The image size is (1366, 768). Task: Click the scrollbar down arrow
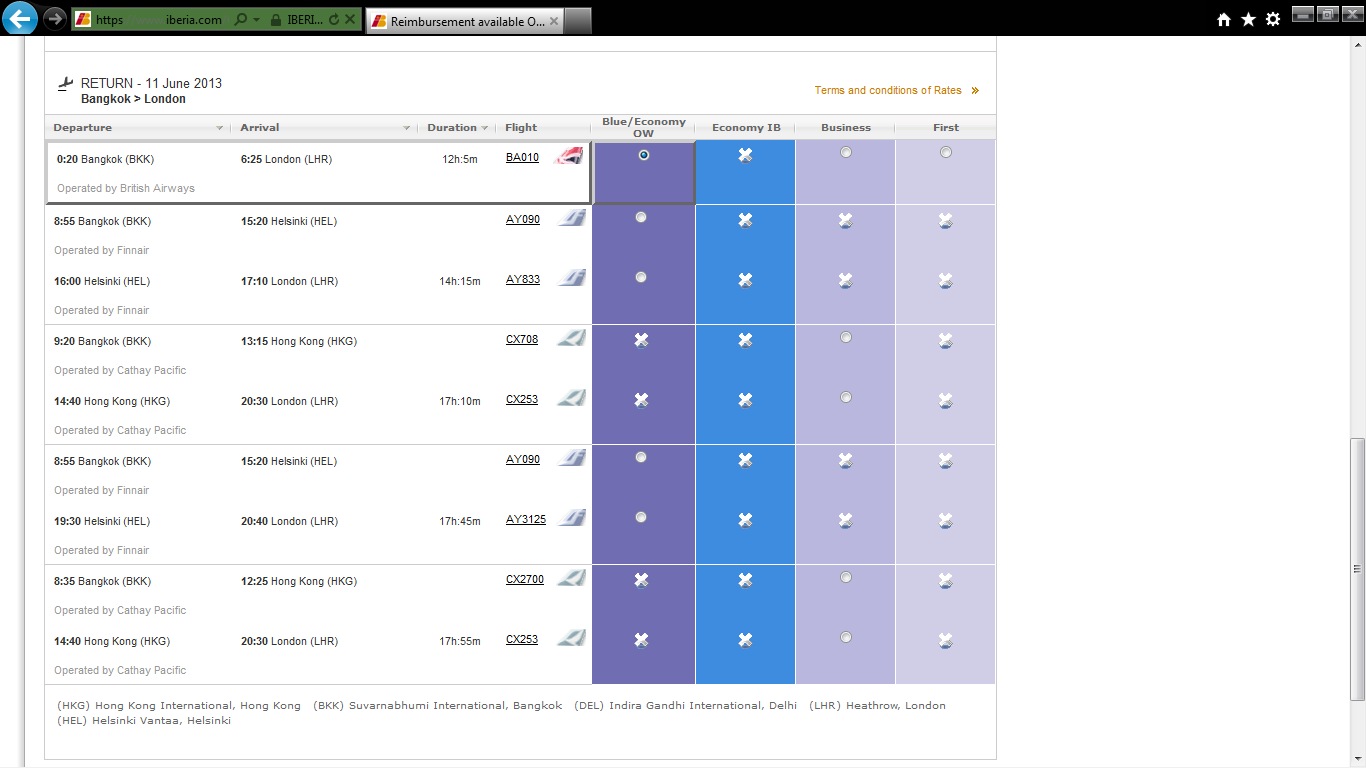[1357, 759]
